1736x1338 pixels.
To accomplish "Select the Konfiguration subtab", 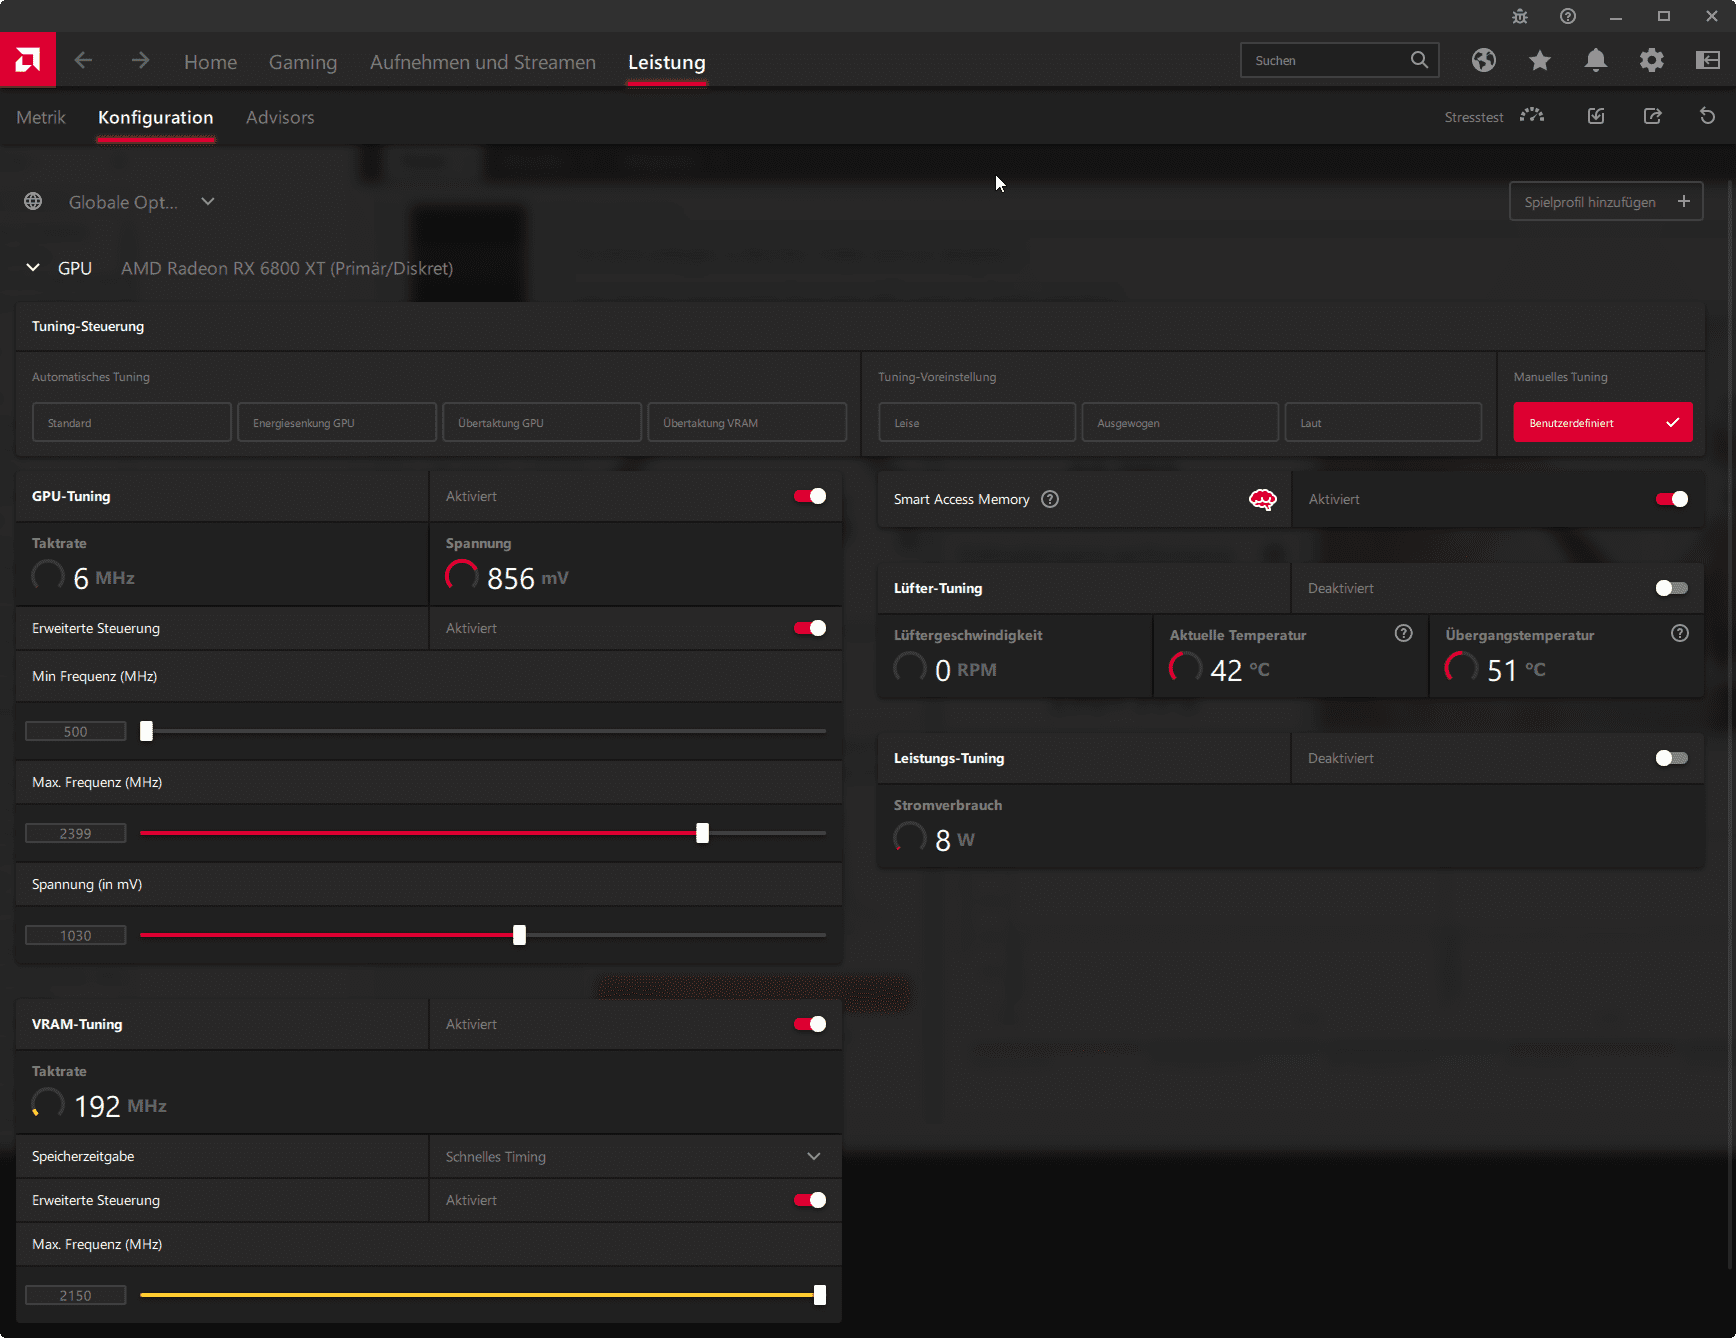I will pos(155,117).
